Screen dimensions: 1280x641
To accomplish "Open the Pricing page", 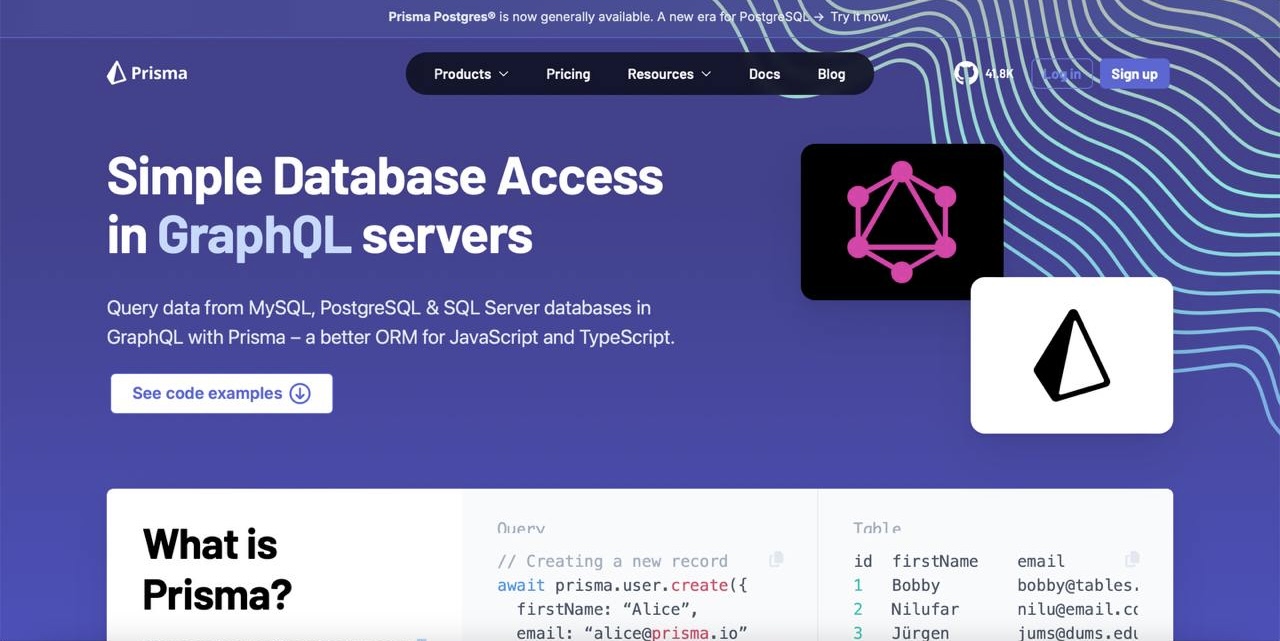I will click(x=568, y=74).
